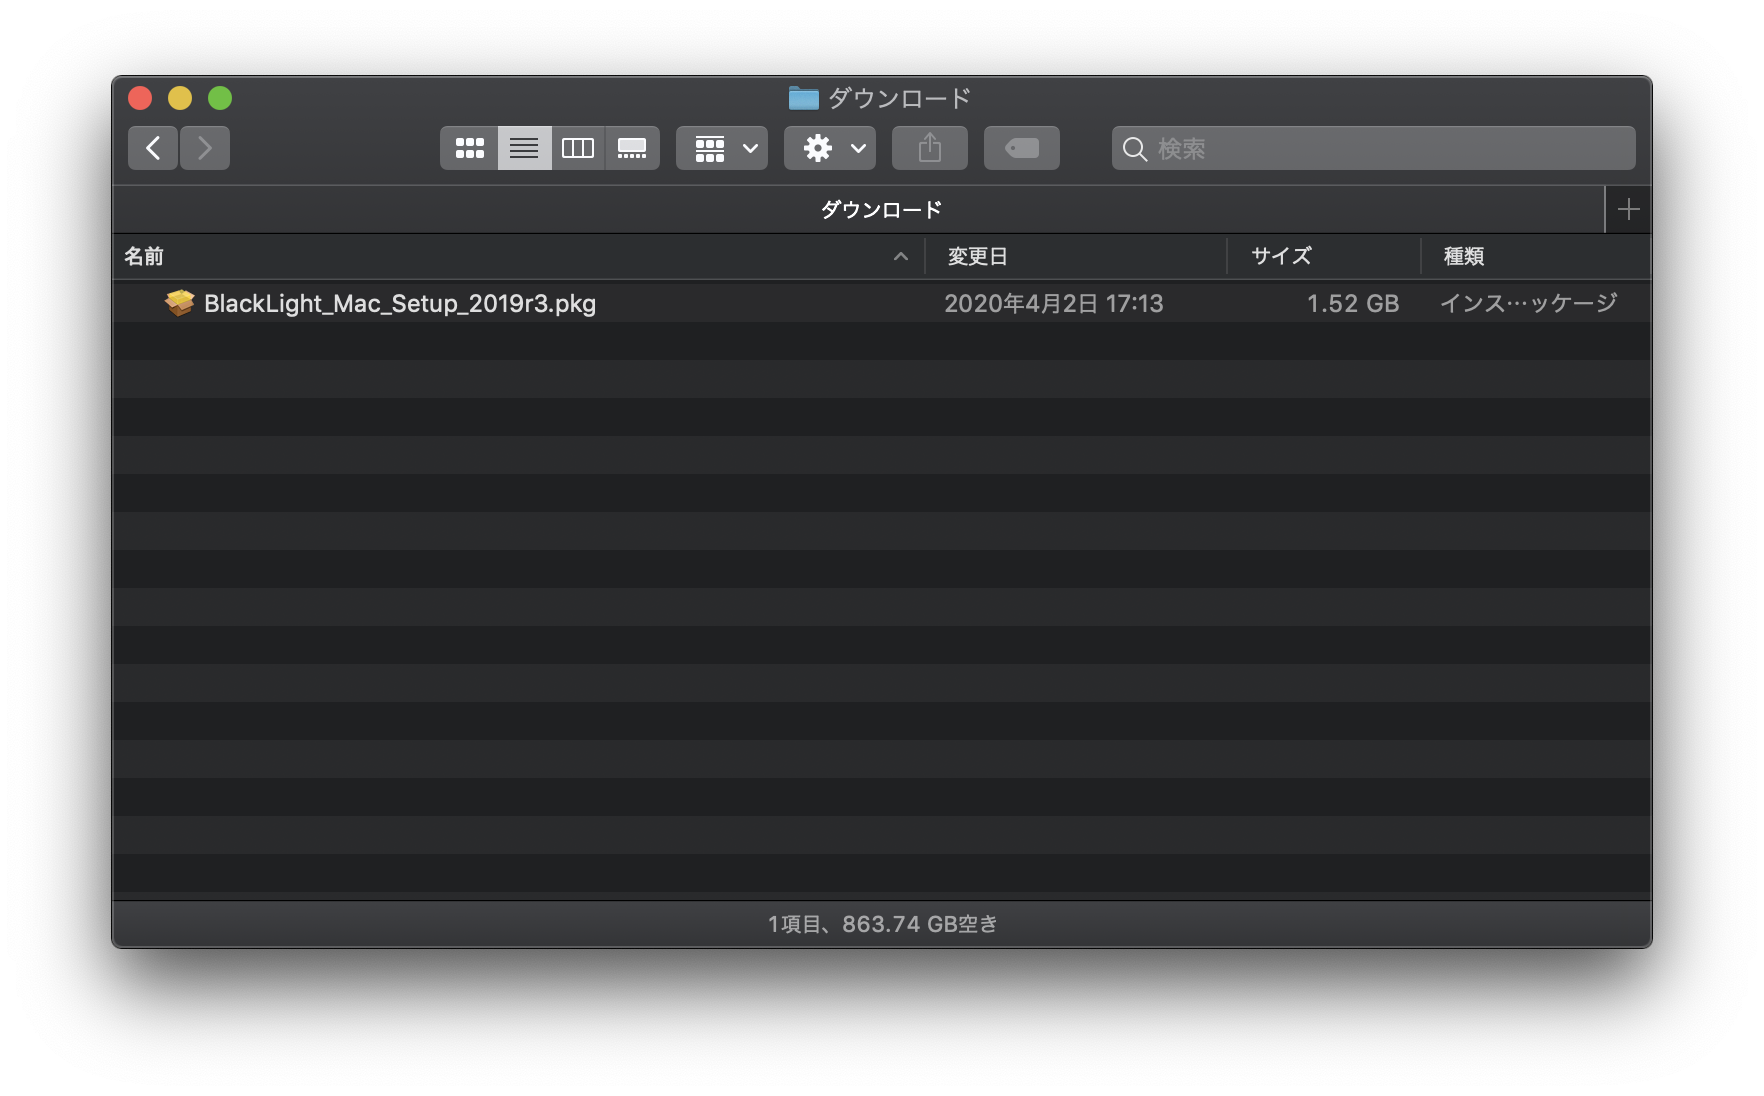Click the back navigation arrow
The width and height of the screenshot is (1764, 1096).
click(152, 148)
